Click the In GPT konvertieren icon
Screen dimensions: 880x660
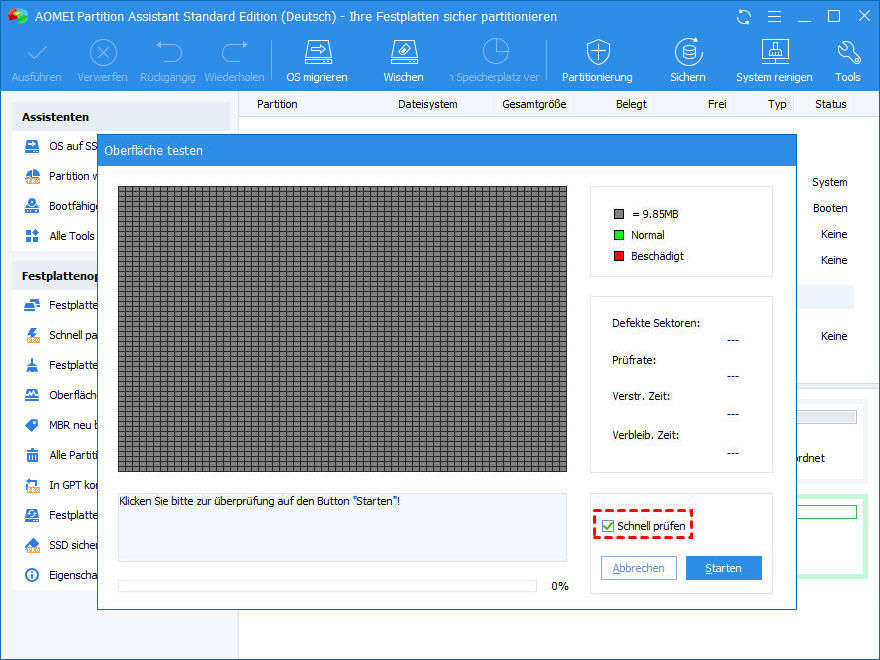pos(33,485)
